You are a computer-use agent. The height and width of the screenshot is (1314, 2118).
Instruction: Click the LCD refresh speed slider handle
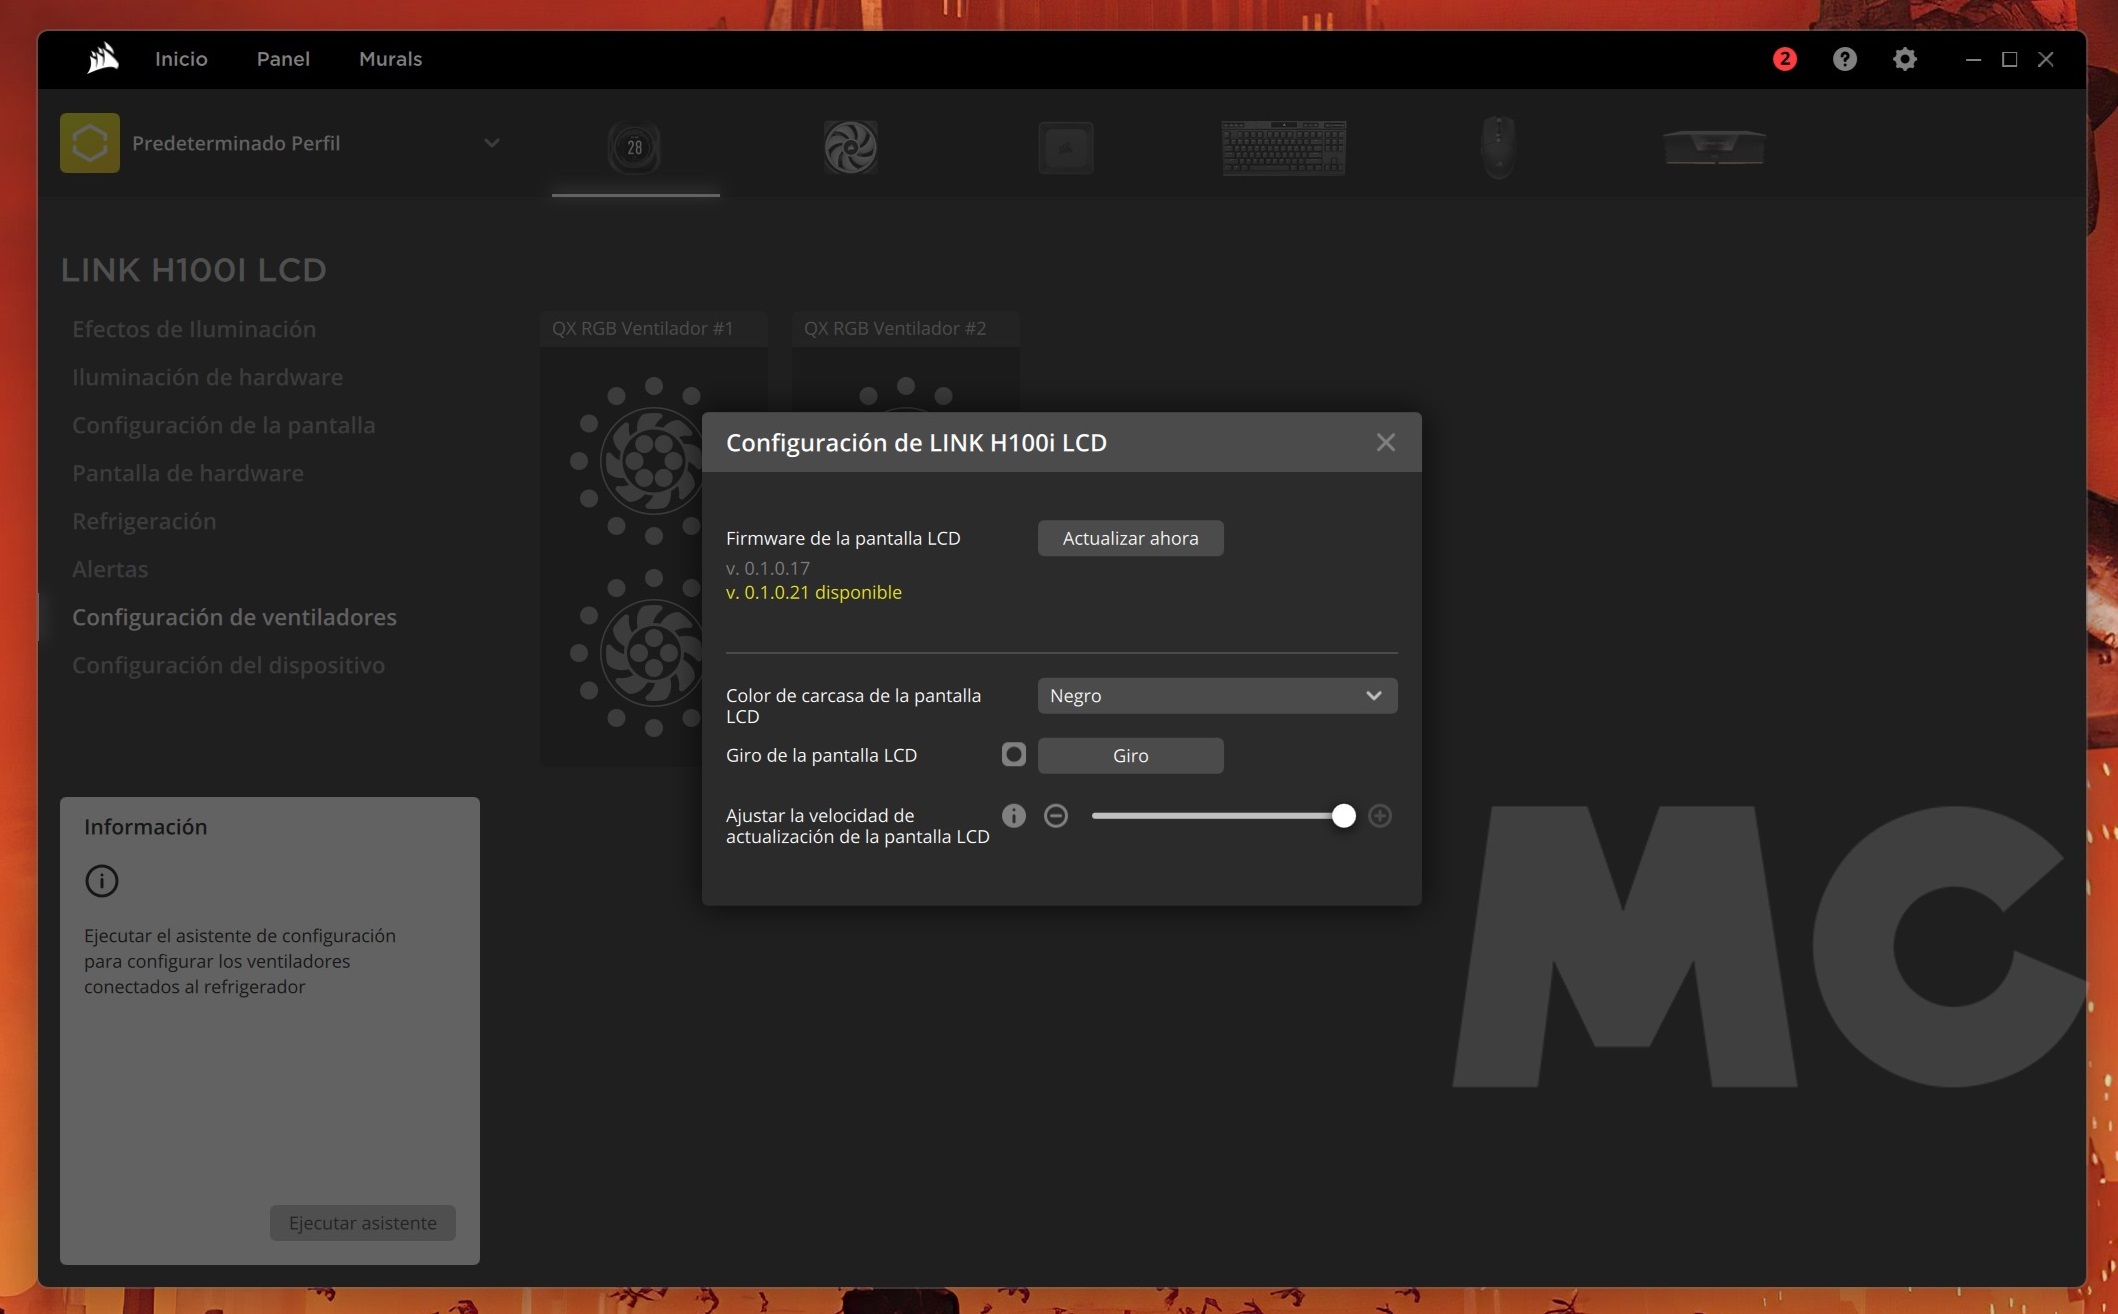(1343, 816)
